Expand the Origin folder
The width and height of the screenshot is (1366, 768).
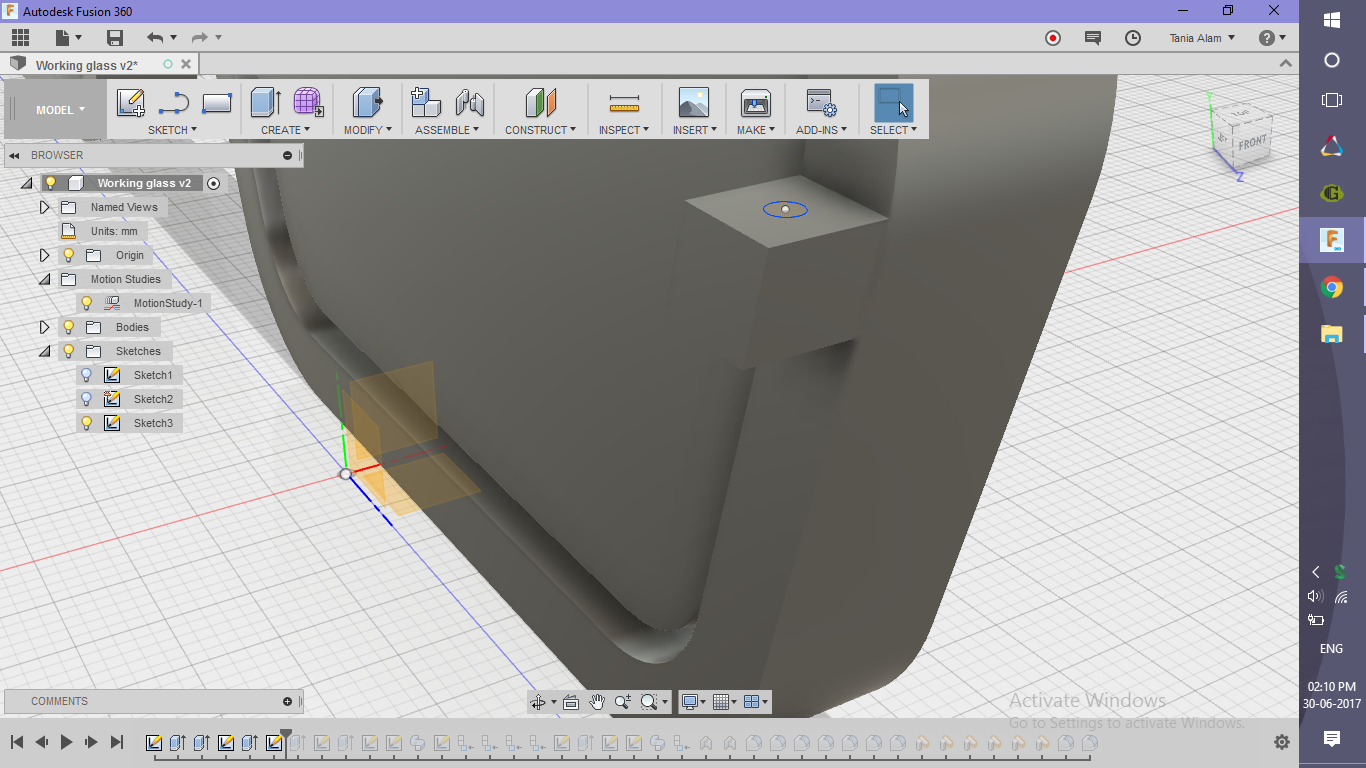44,255
